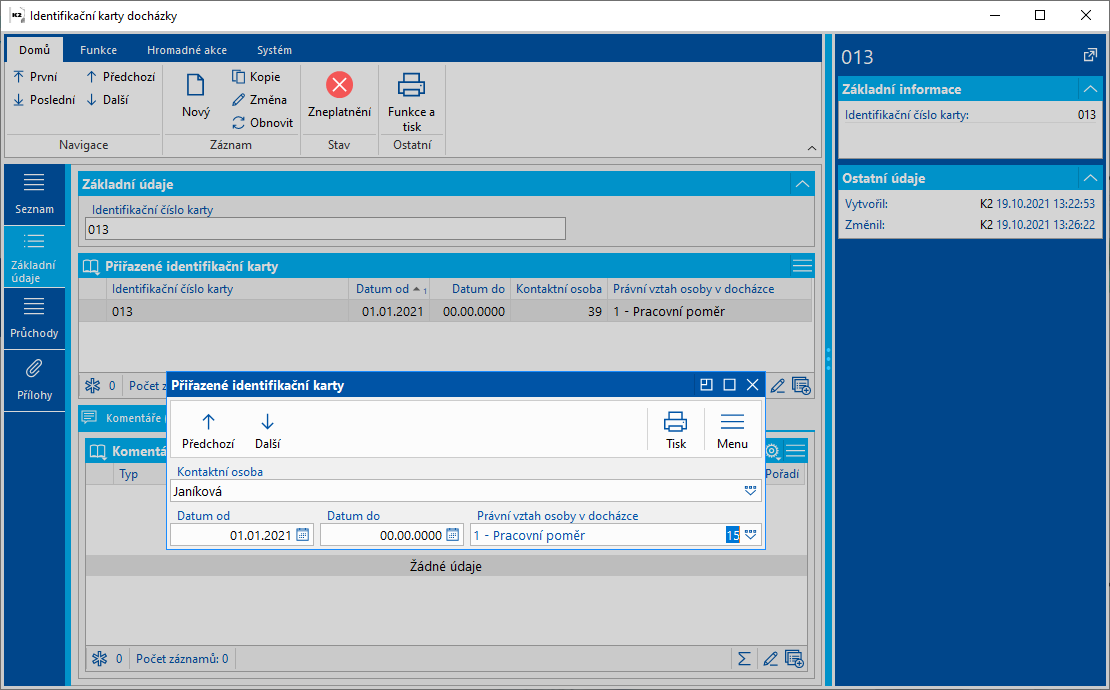Sort by Právní vztah osoby column header

coord(709,289)
